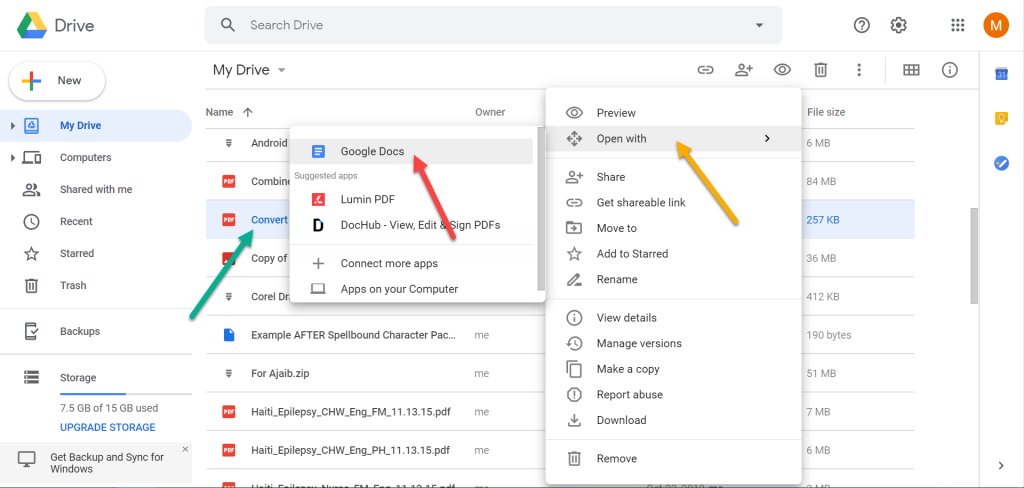1024x488 pixels.
Task: Click the New button
Action: 57,81
